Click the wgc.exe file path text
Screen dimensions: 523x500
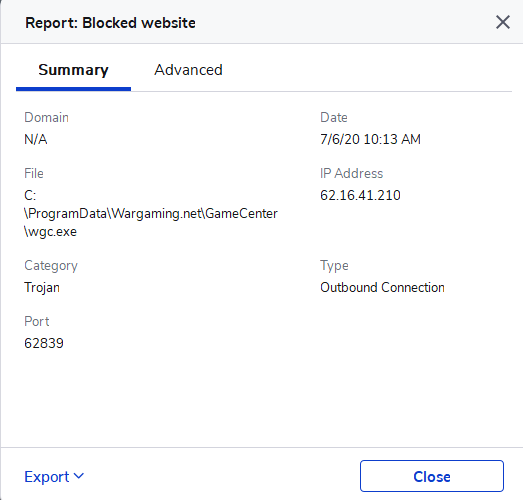(151, 213)
